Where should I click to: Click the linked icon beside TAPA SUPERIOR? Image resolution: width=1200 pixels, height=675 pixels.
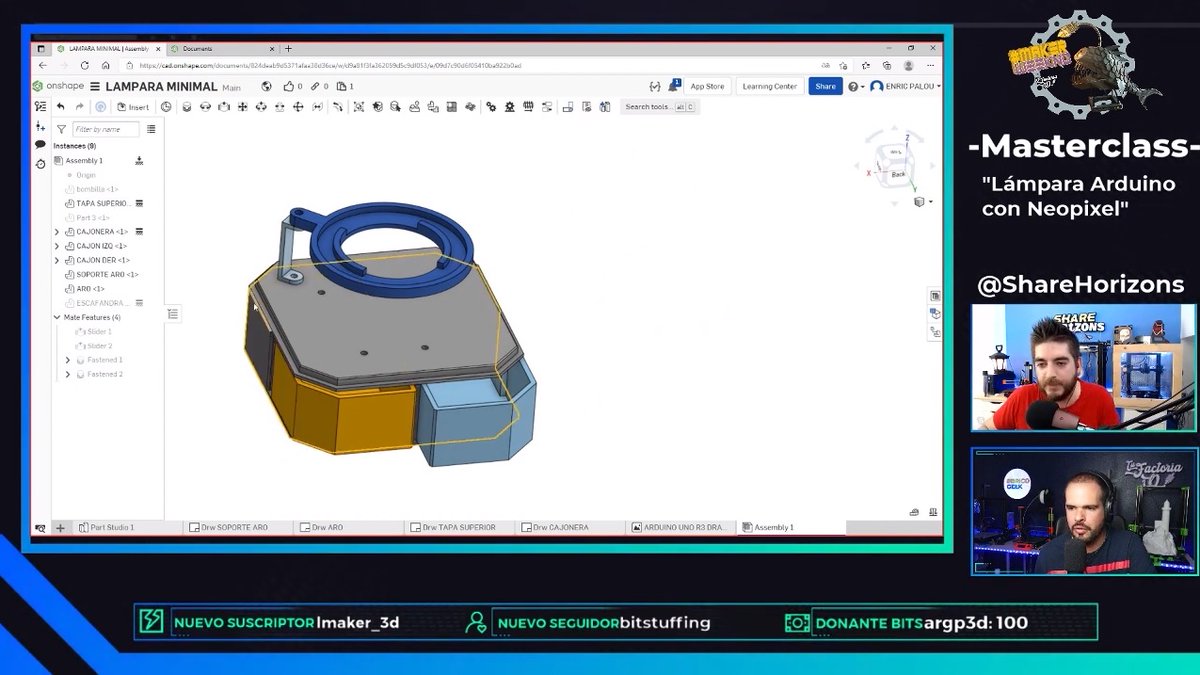139,203
